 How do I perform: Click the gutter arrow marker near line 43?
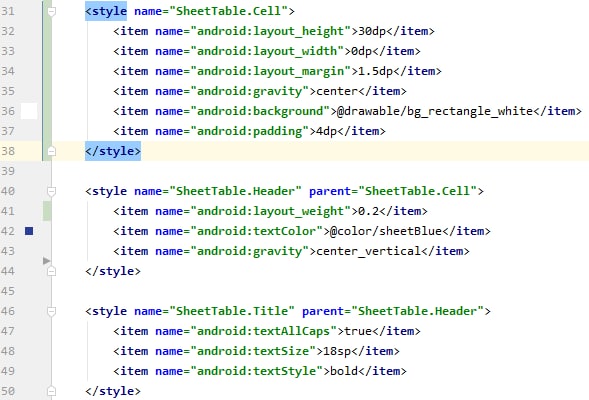click(x=47, y=261)
